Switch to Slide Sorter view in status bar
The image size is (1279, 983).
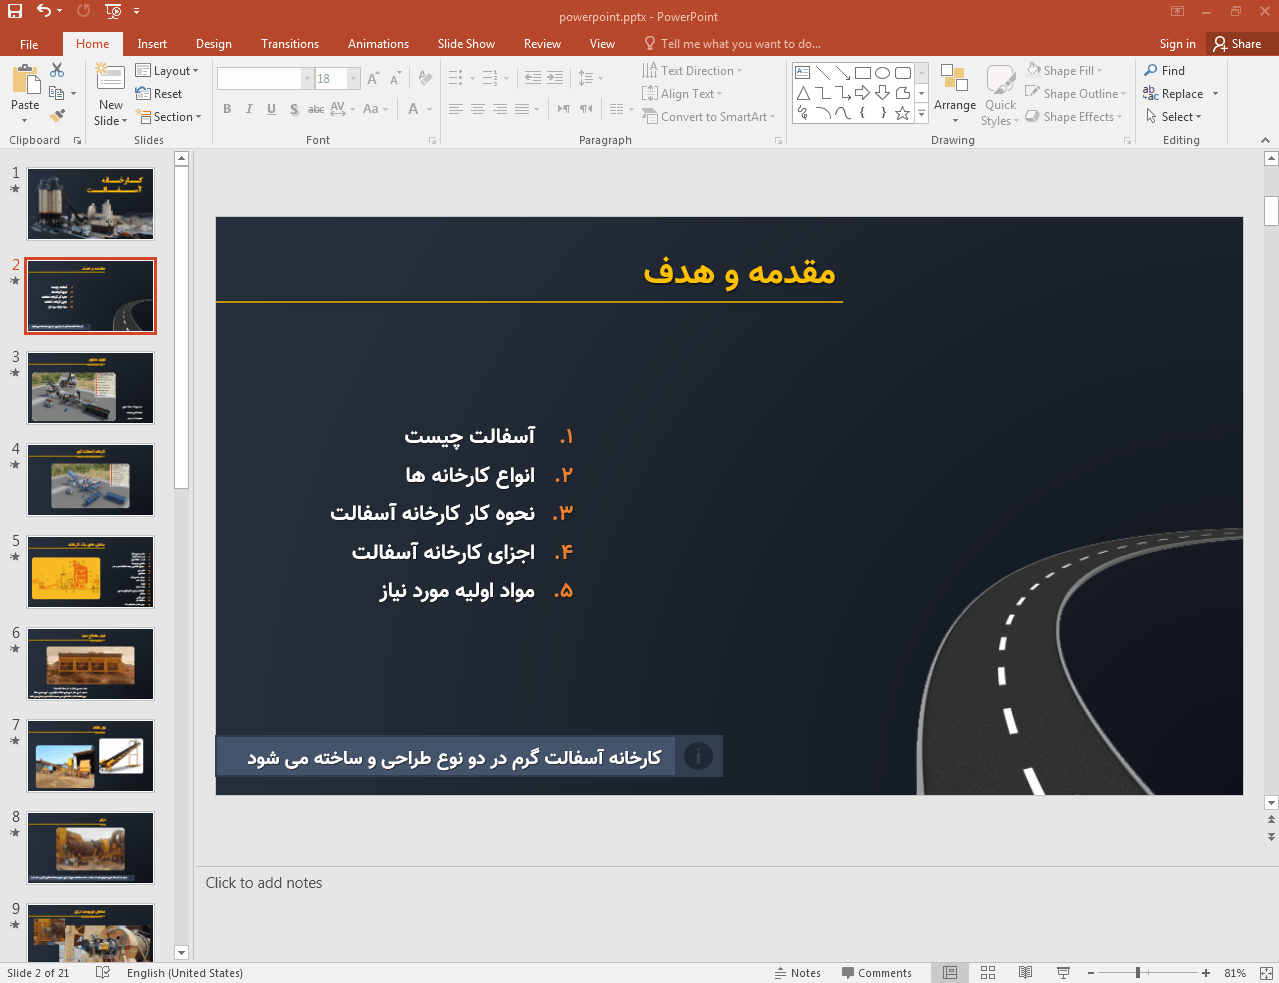(988, 973)
